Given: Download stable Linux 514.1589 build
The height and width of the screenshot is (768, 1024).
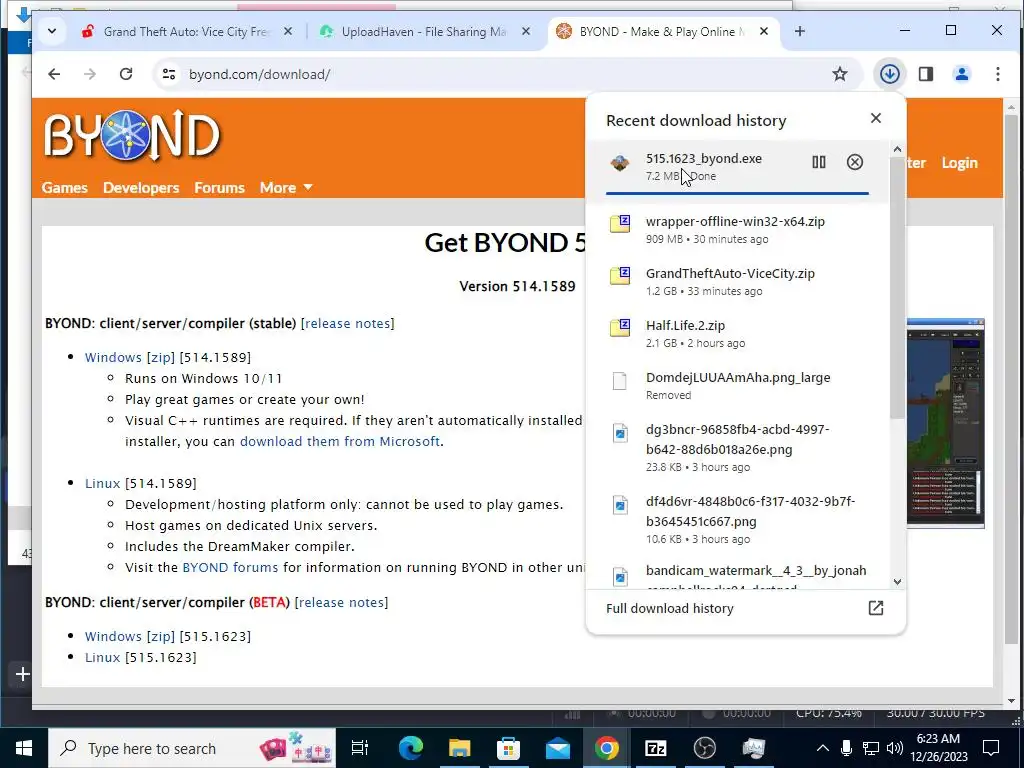Looking at the screenshot, I should (x=103, y=483).
